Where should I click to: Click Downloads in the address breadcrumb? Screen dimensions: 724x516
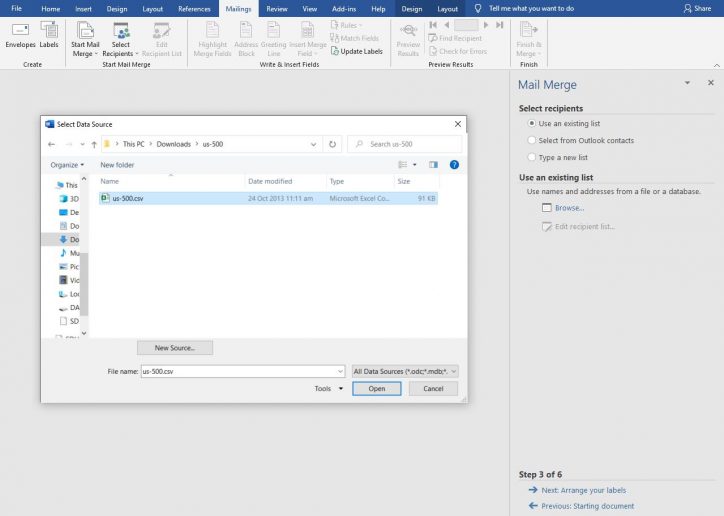coord(174,144)
